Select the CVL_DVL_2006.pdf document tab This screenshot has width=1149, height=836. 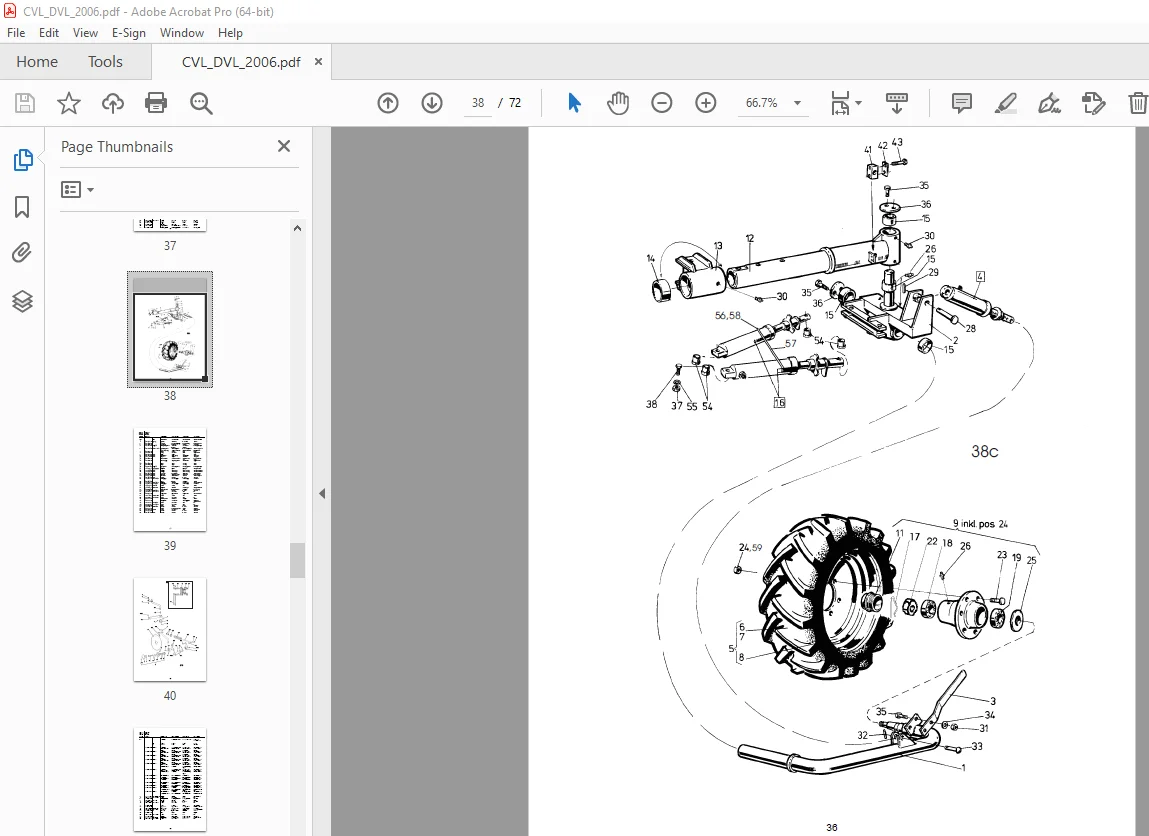[241, 62]
